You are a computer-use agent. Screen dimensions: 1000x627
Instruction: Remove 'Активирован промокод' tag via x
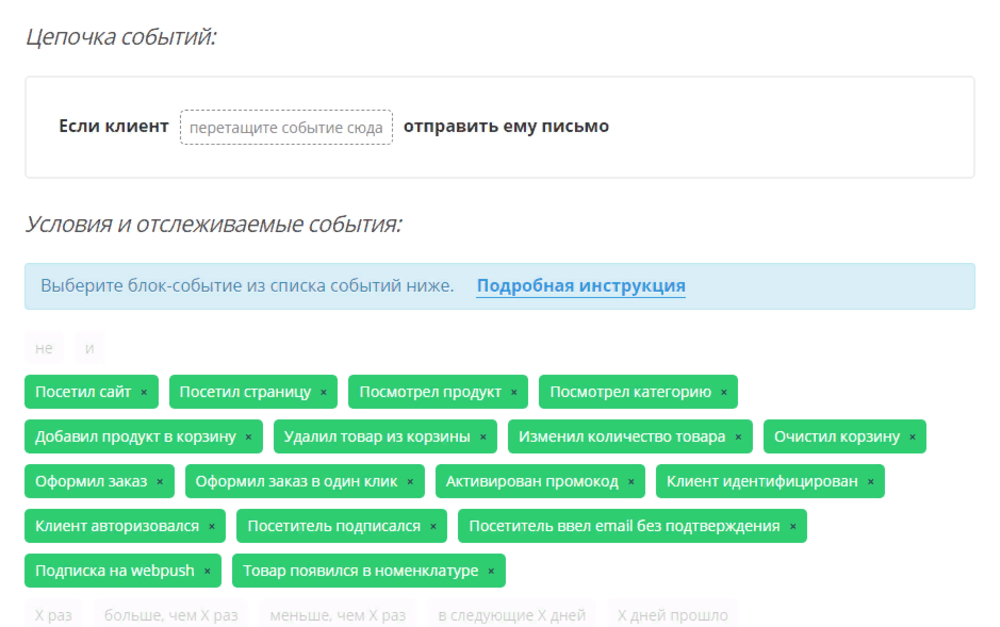click(631, 482)
